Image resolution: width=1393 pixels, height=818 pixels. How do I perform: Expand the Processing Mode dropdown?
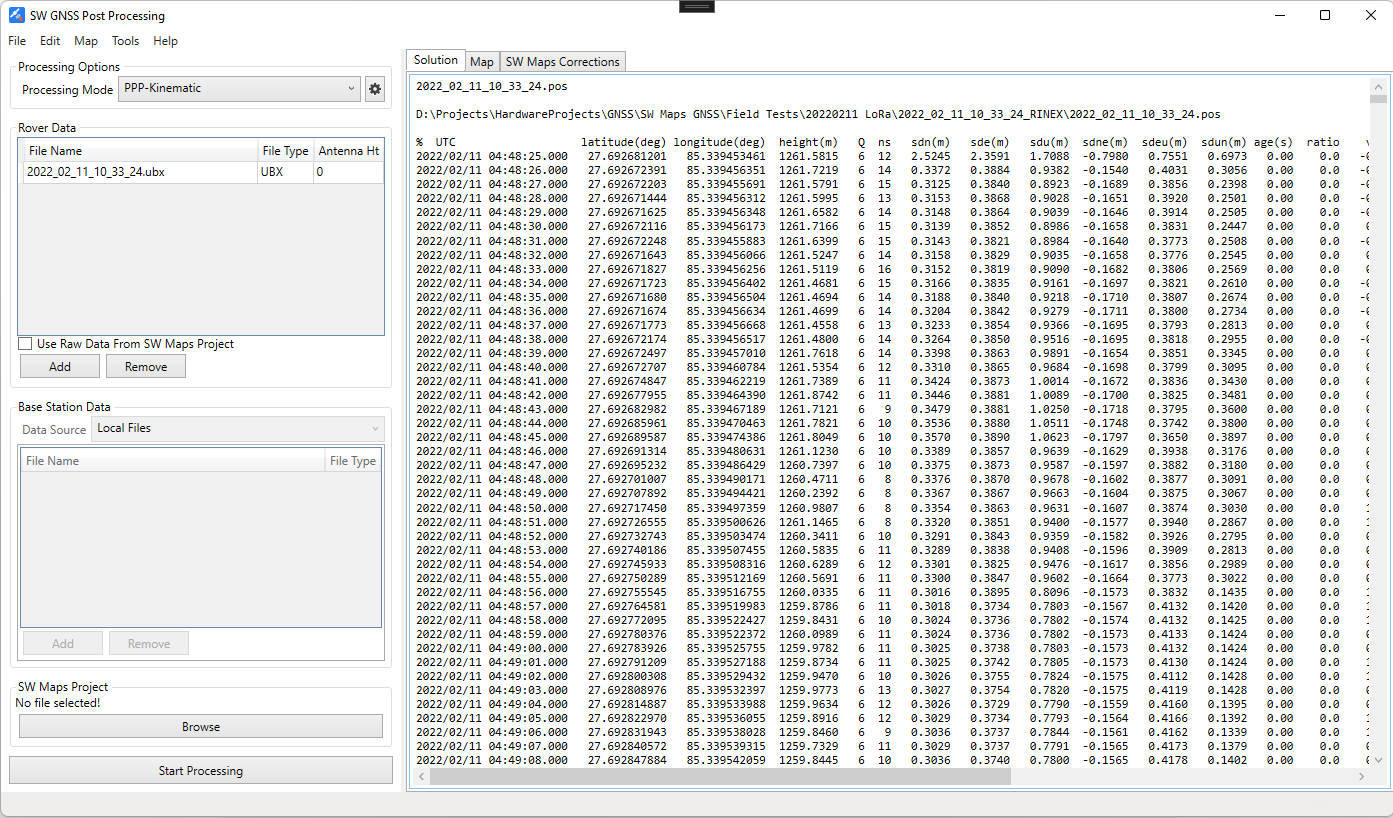239,89
